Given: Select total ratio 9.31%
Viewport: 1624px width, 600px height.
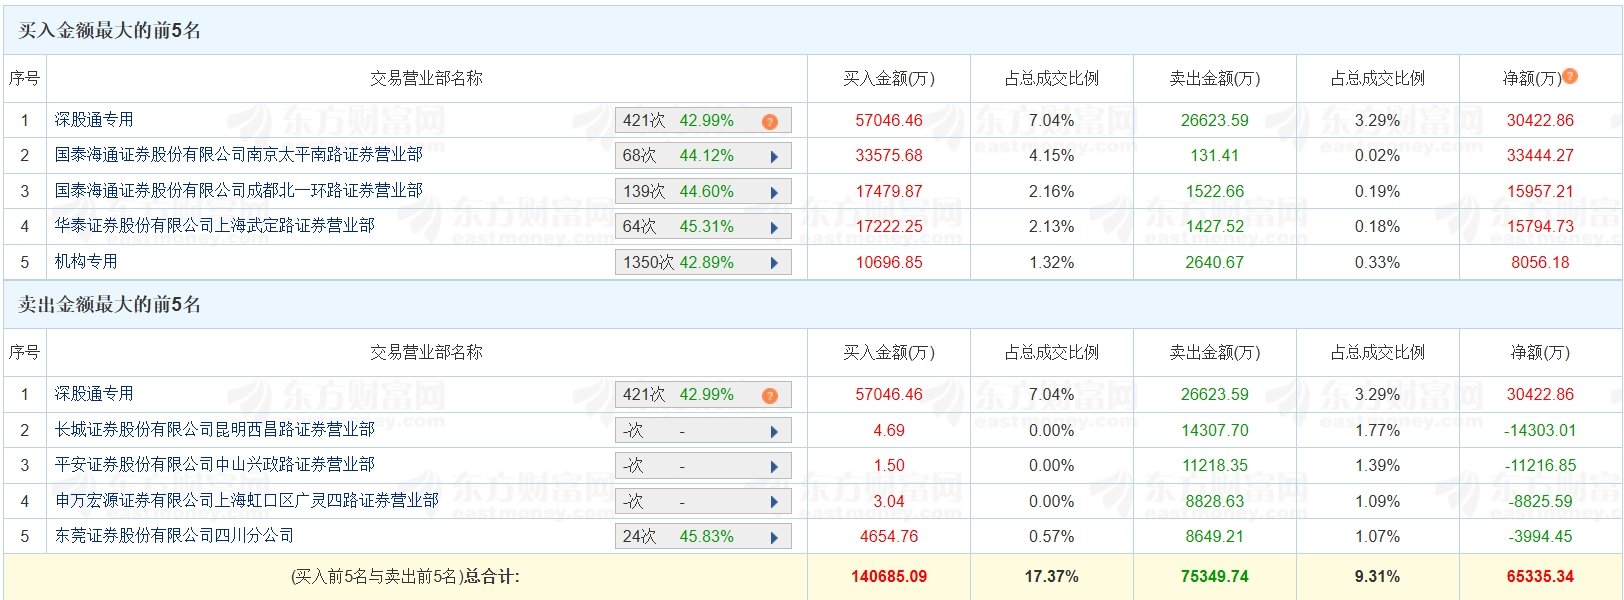Looking at the screenshot, I should [1377, 577].
